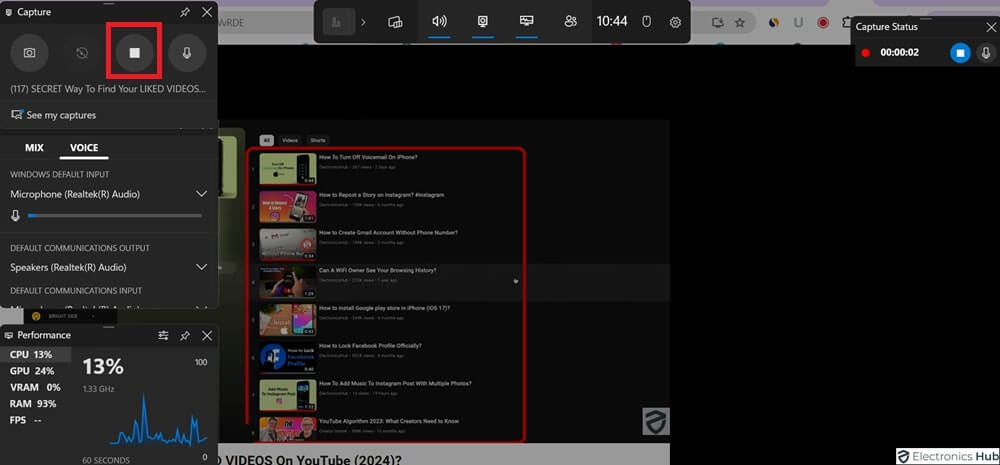Toggle microphone in the Capture widget

[x=186, y=53]
